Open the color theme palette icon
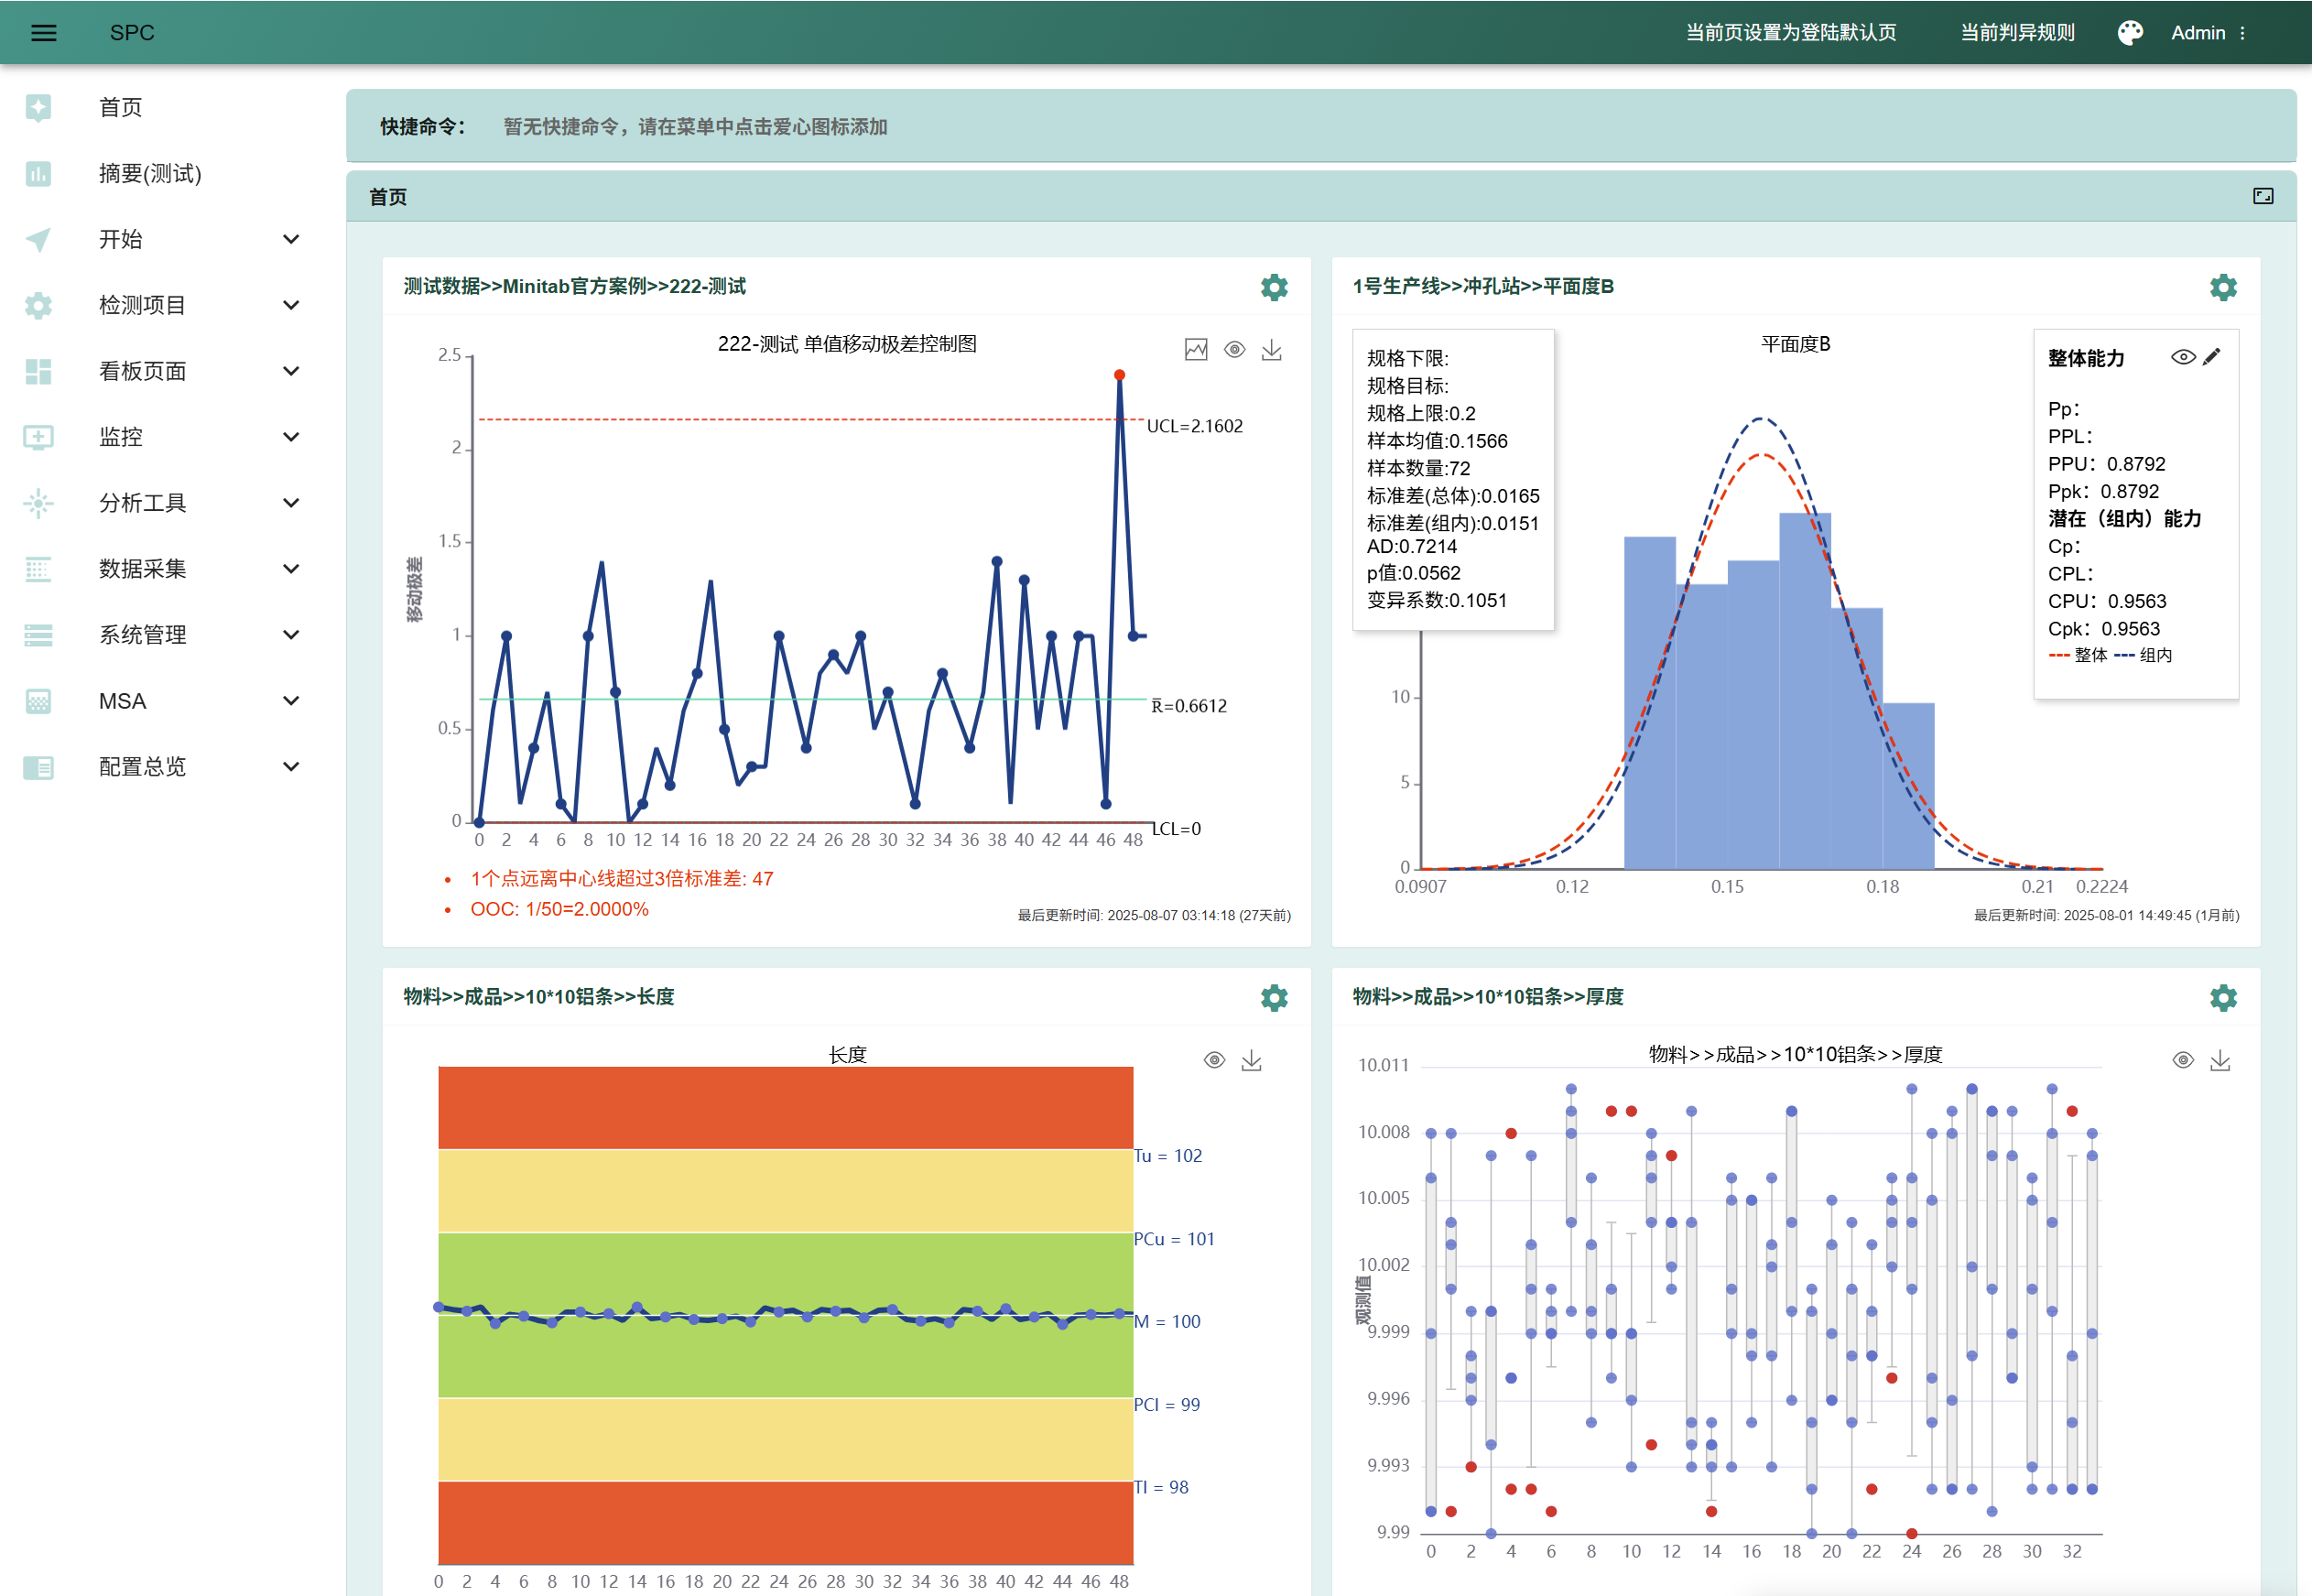 pyautogui.click(x=2130, y=33)
